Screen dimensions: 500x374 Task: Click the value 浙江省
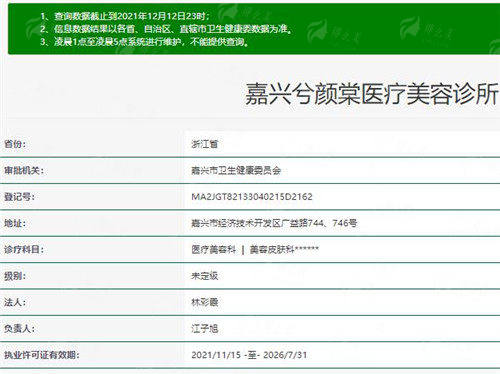205,144
